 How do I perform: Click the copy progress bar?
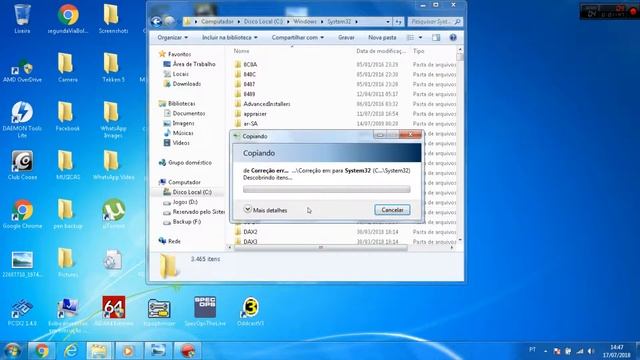[x=327, y=189]
